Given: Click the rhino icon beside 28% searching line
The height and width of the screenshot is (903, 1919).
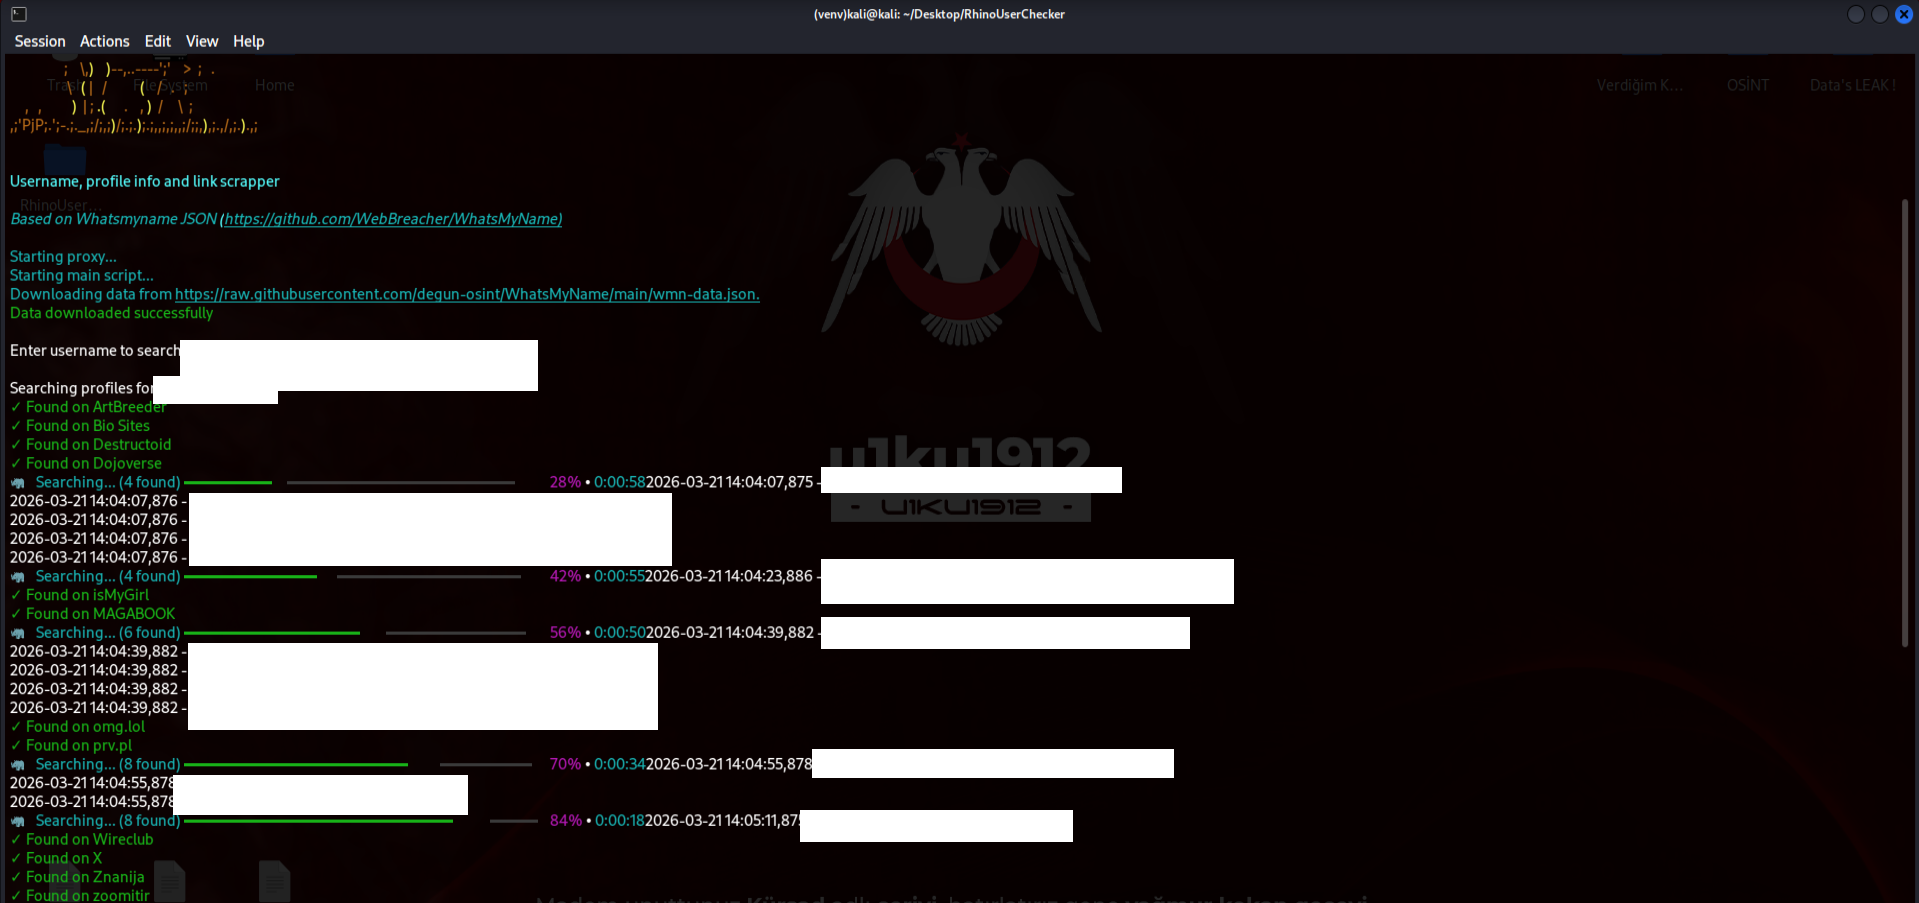Looking at the screenshot, I should [18, 483].
